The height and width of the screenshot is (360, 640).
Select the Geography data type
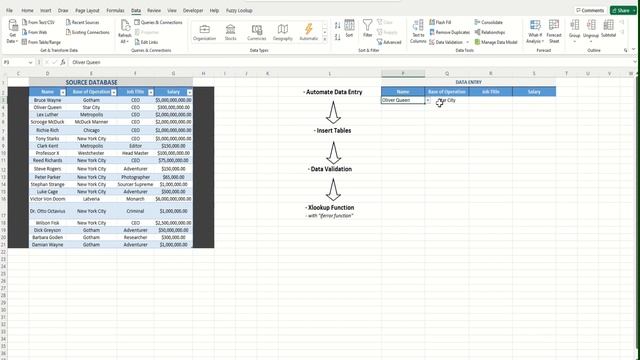point(283,32)
